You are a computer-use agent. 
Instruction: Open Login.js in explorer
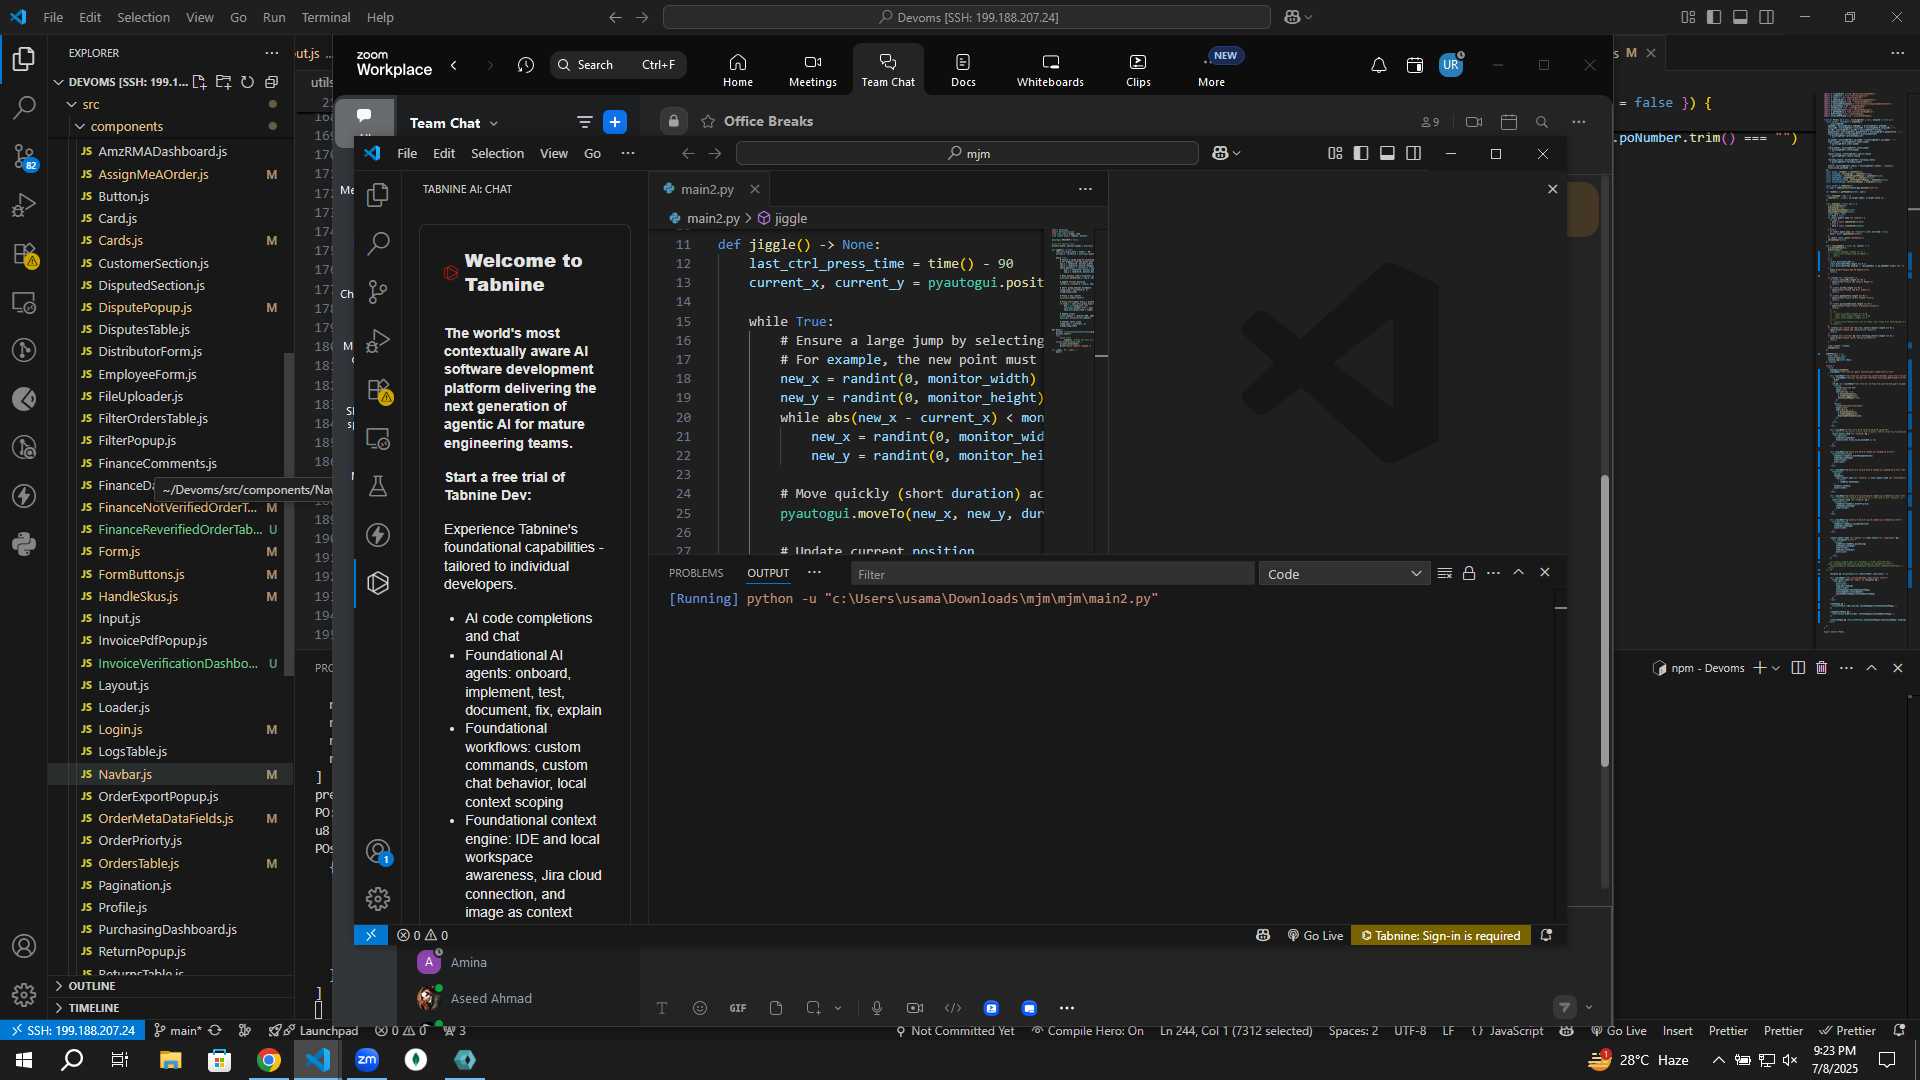pyautogui.click(x=120, y=729)
